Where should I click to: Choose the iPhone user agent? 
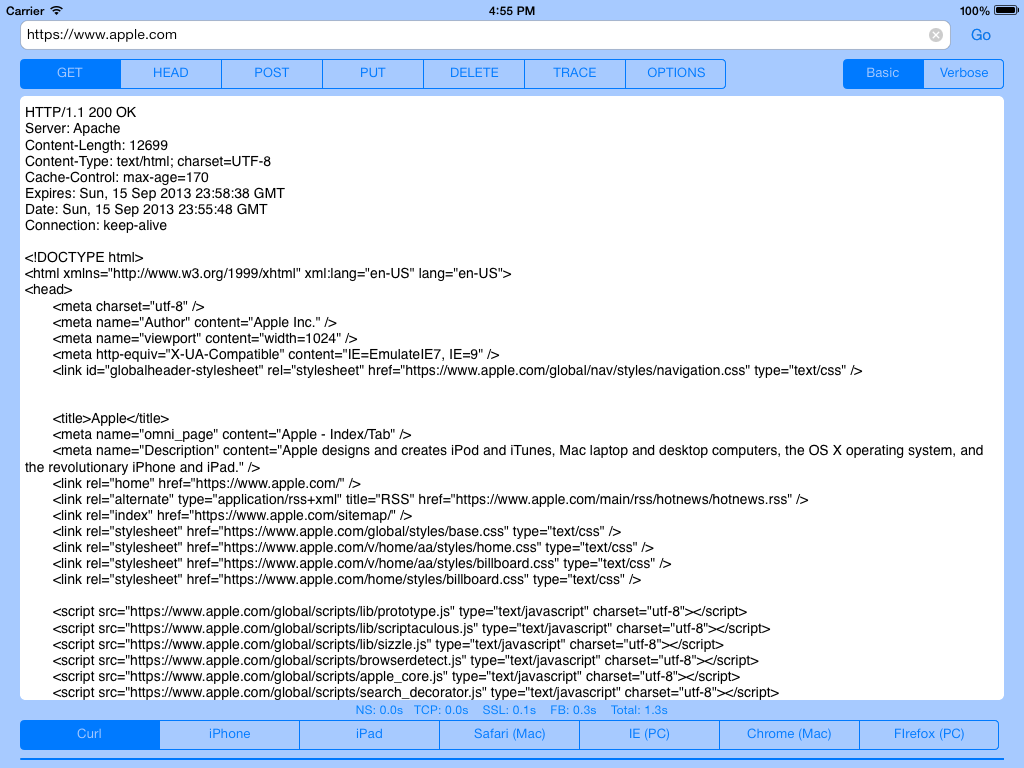pyautogui.click(x=229, y=734)
